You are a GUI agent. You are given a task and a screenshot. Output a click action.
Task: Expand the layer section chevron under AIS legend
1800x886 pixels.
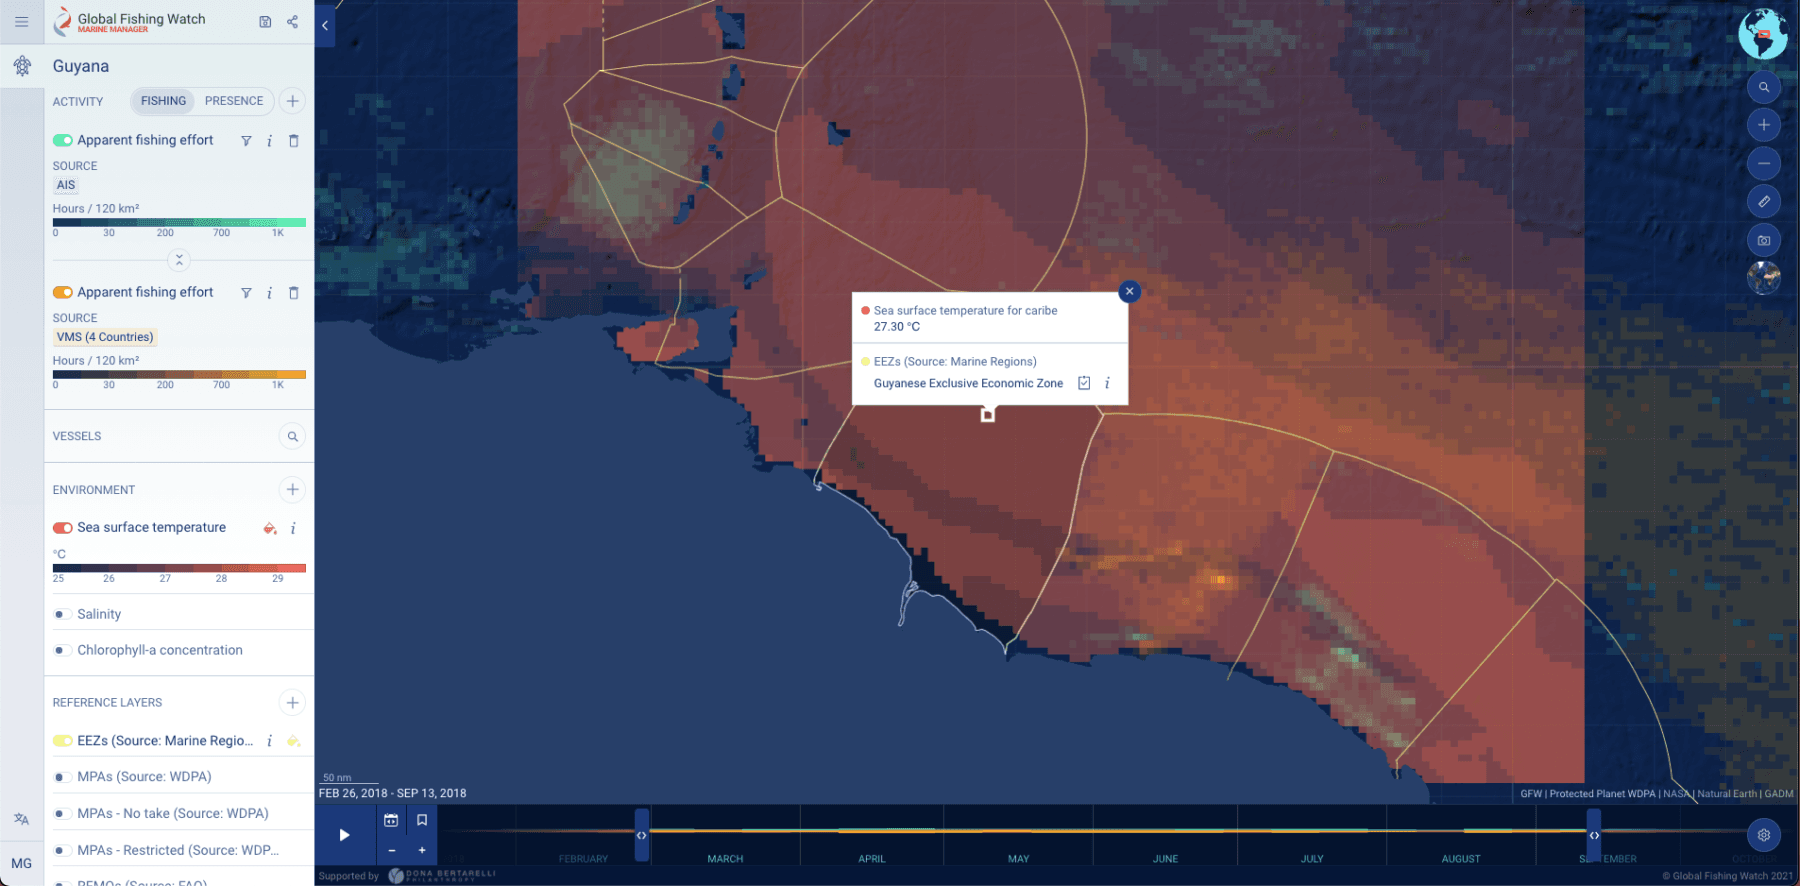pyautogui.click(x=179, y=260)
